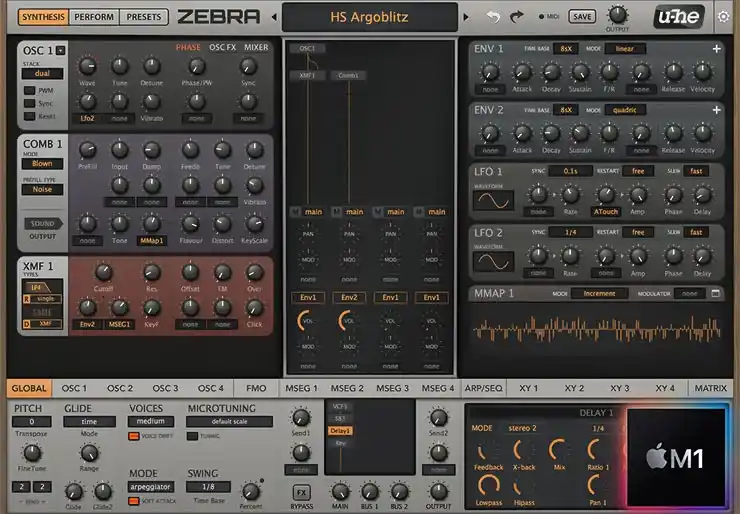Click the Delay 1 Feedback knob

[x=488, y=451]
